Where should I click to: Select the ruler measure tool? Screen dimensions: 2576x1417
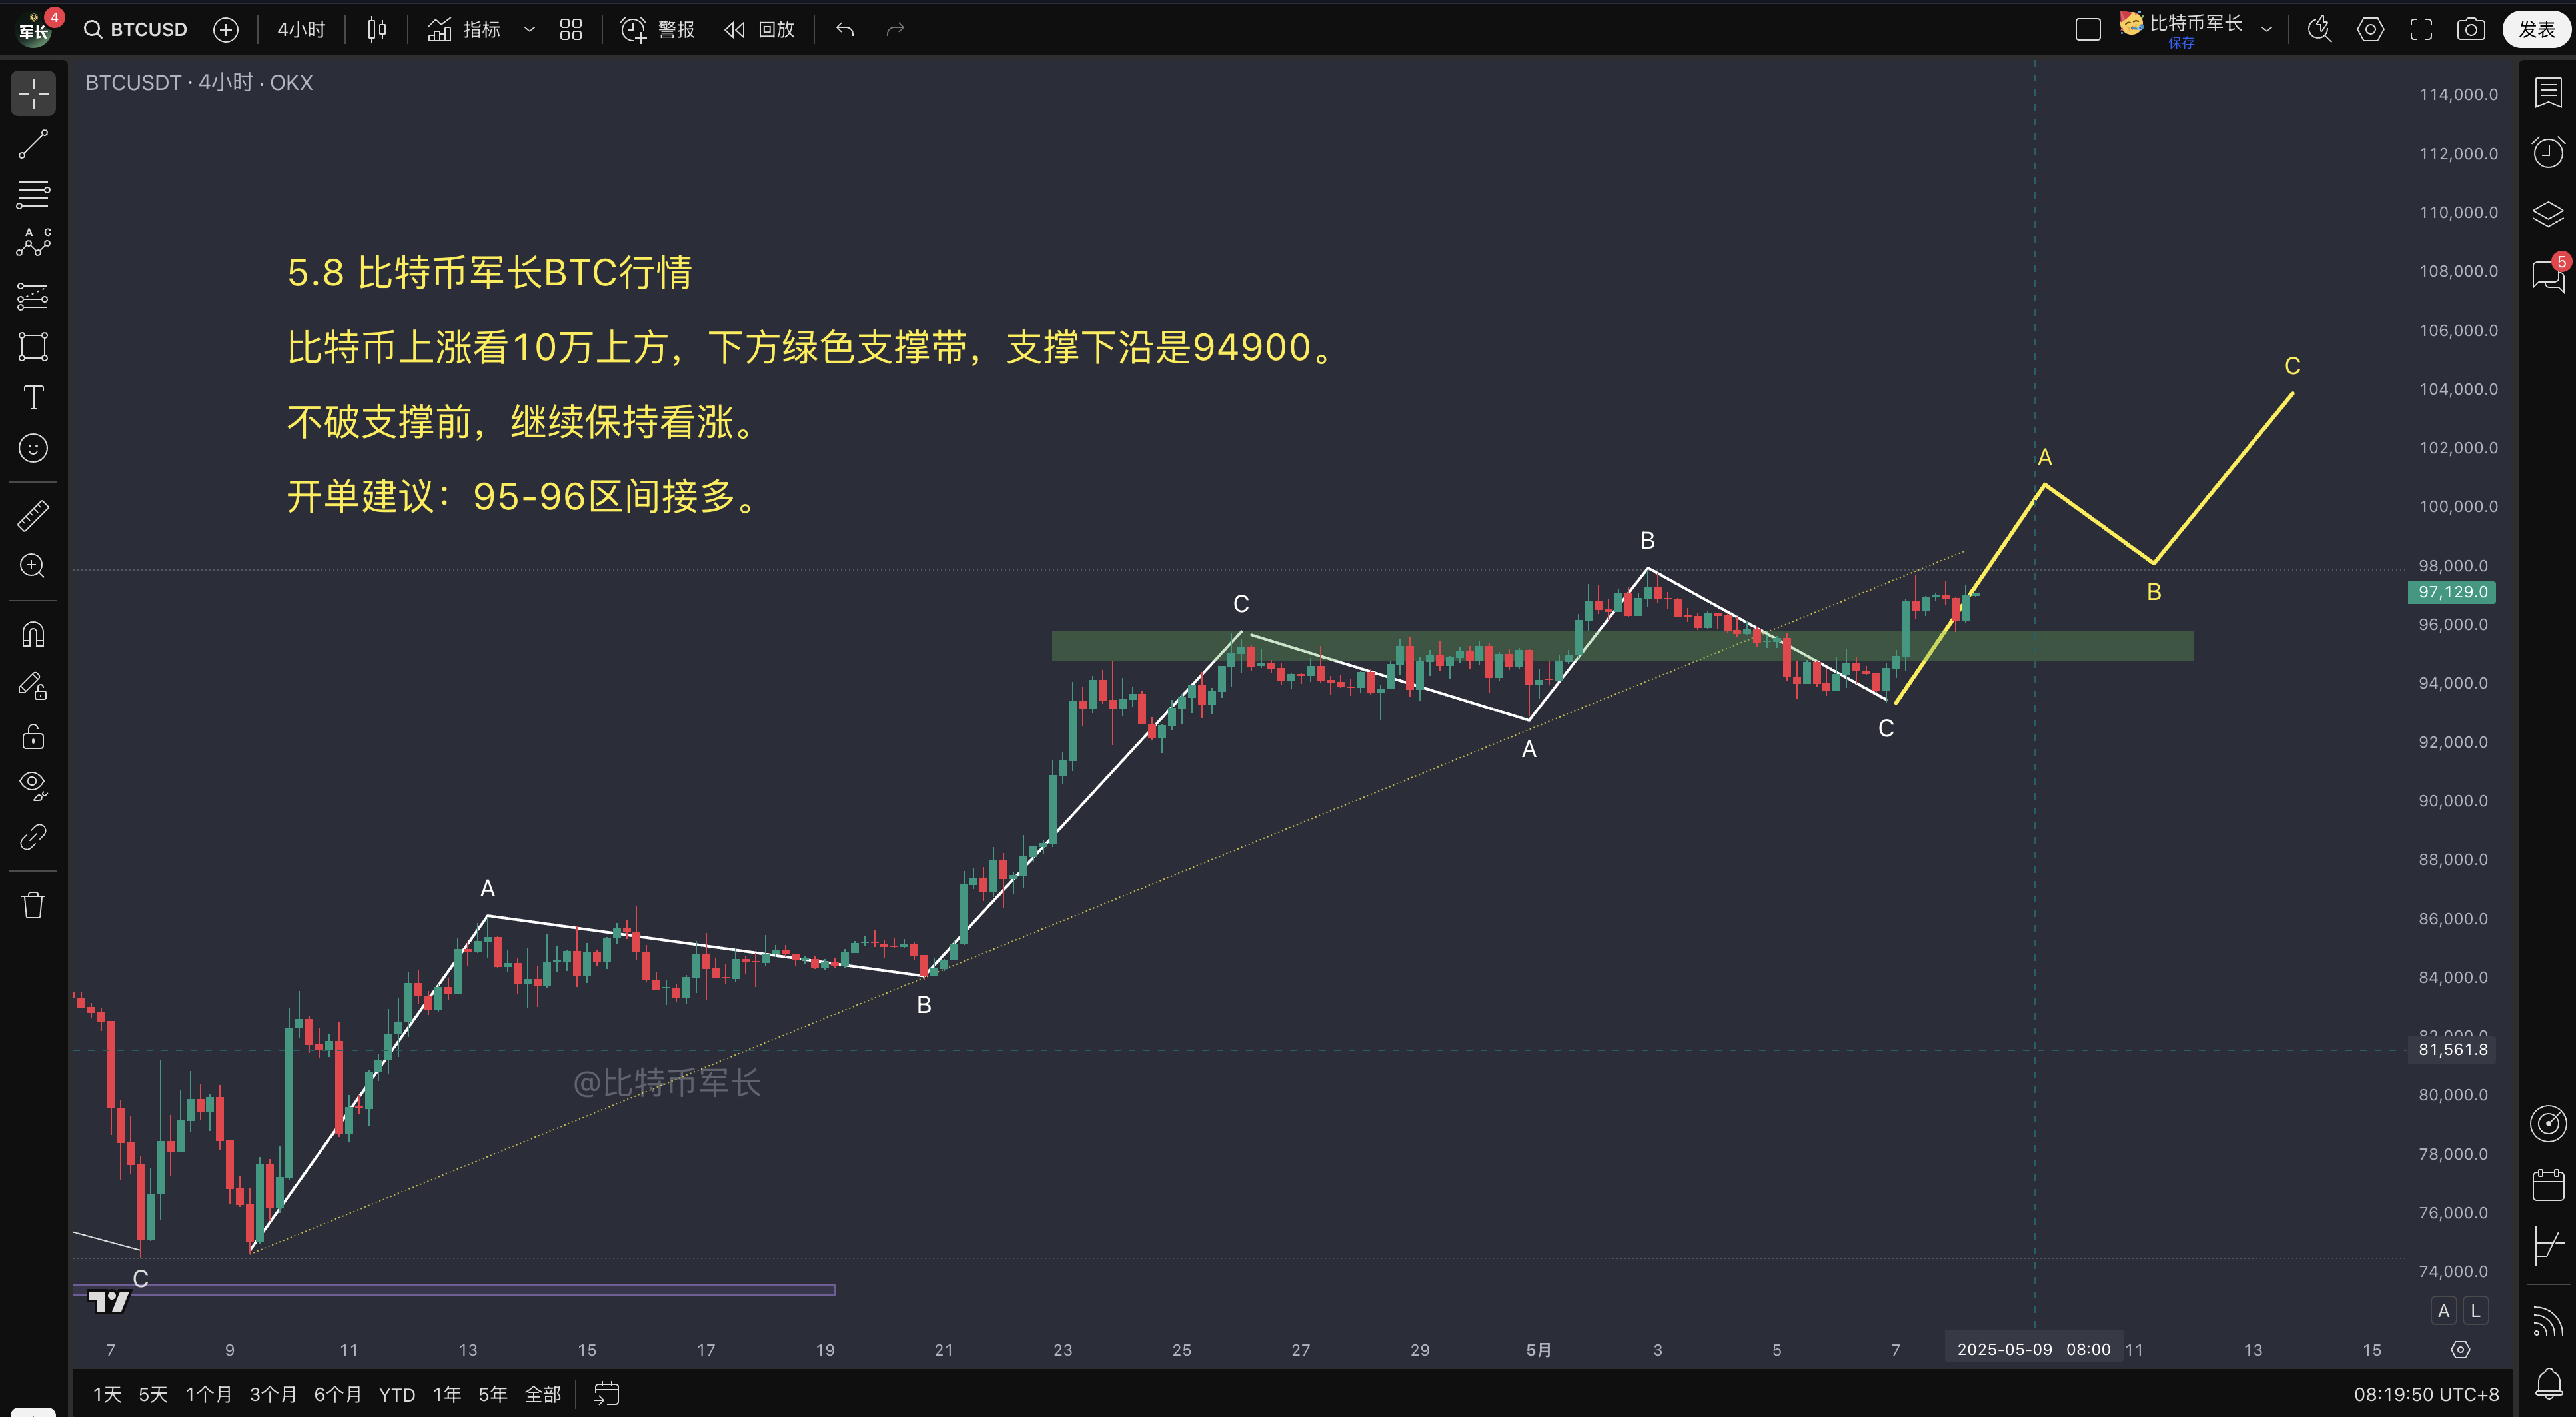point(33,516)
